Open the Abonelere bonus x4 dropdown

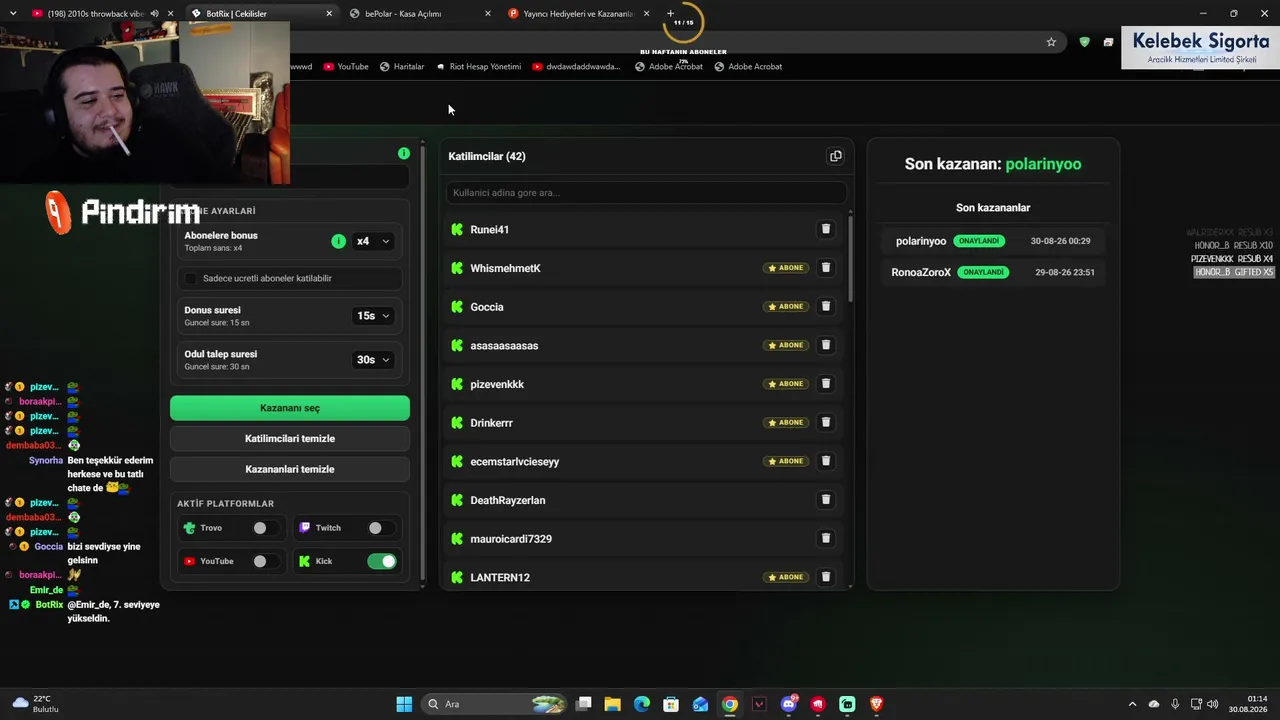(373, 241)
